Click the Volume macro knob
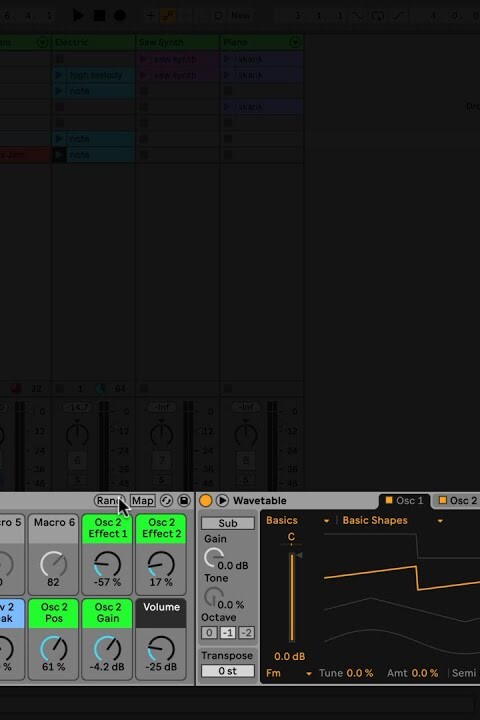480x720 pixels. pyautogui.click(x=161, y=648)
